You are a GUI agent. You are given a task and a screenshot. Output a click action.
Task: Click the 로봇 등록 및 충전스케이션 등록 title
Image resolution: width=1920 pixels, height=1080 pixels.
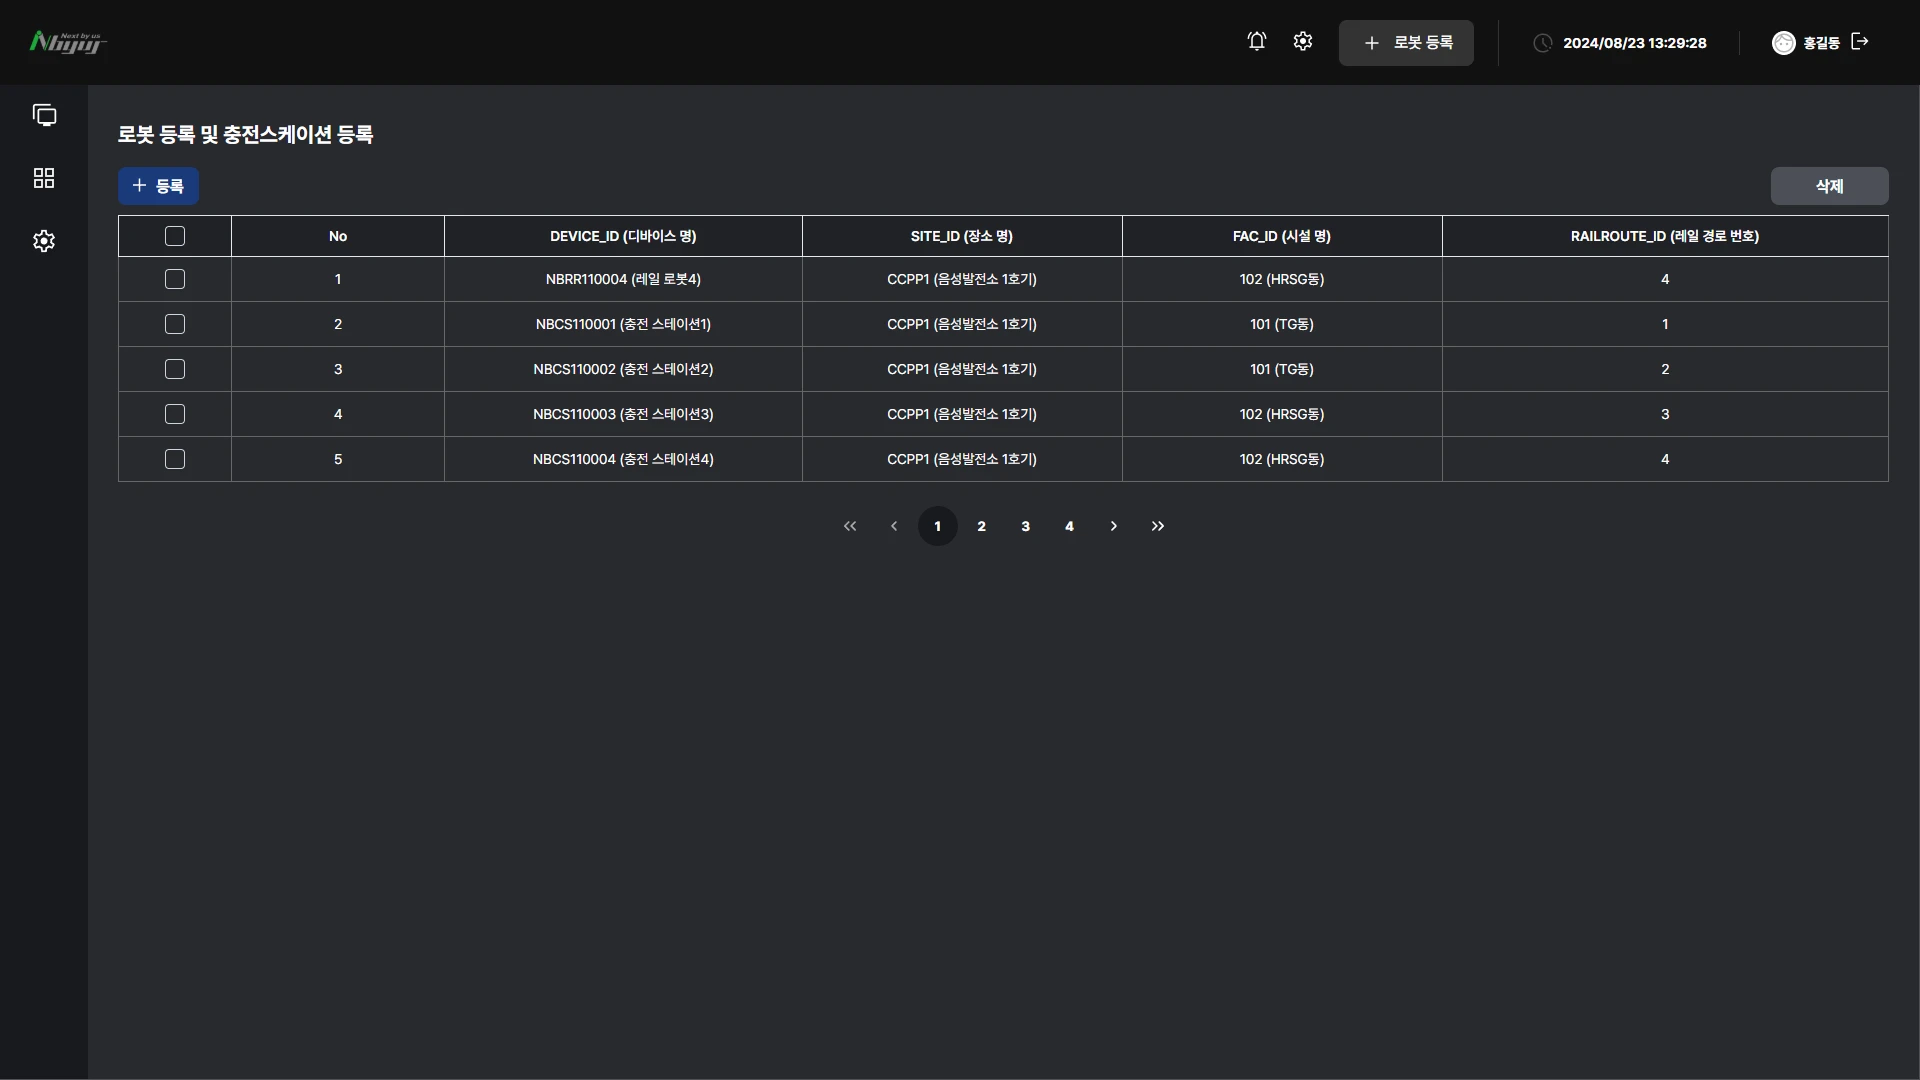(245, 134)
